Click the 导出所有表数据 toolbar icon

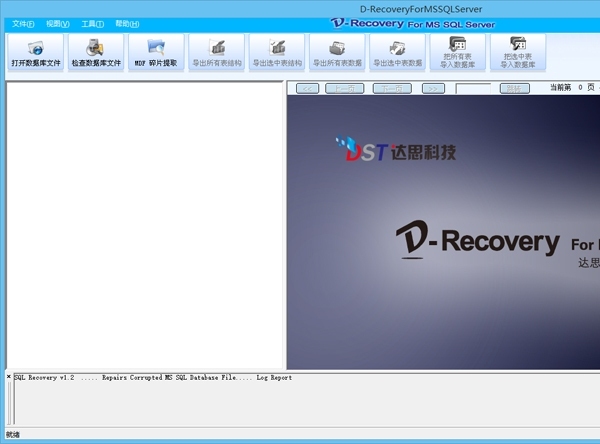[337, 52]
